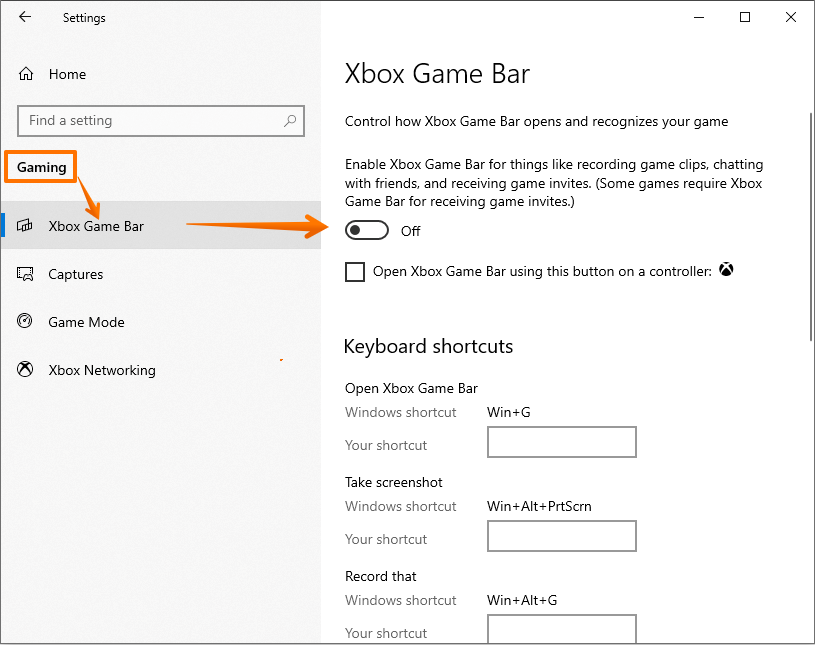Go to Settings Home
815x645 pixels.
(67, 74)
